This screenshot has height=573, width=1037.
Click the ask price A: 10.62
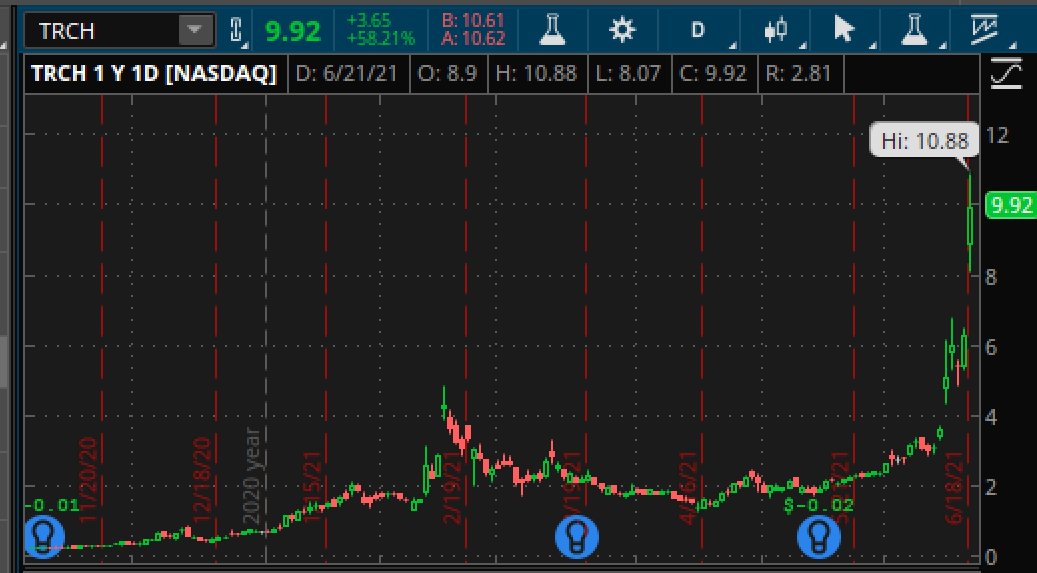click(473, 39)
